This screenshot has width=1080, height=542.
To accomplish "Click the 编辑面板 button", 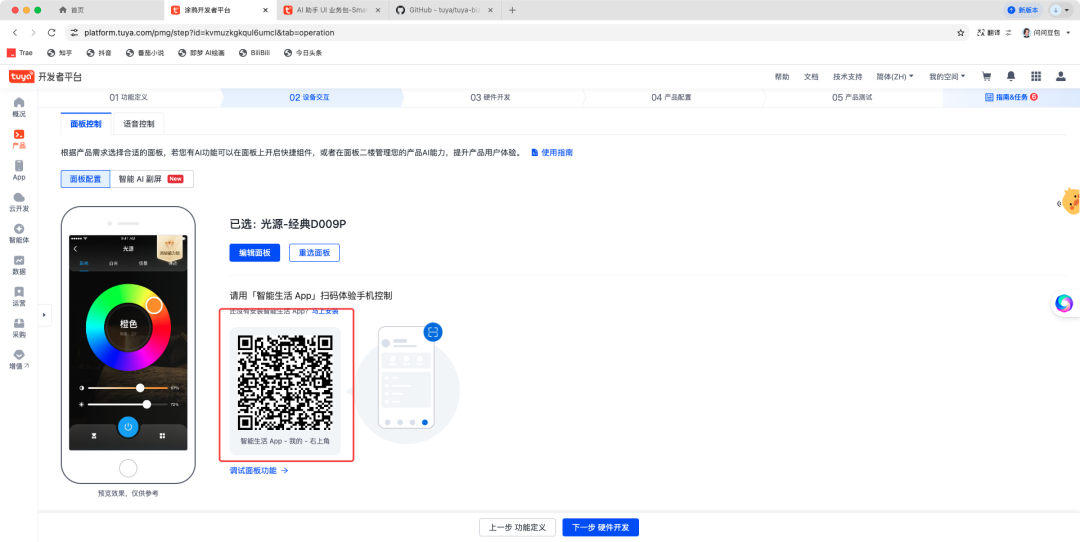I will tap(255, 253).
